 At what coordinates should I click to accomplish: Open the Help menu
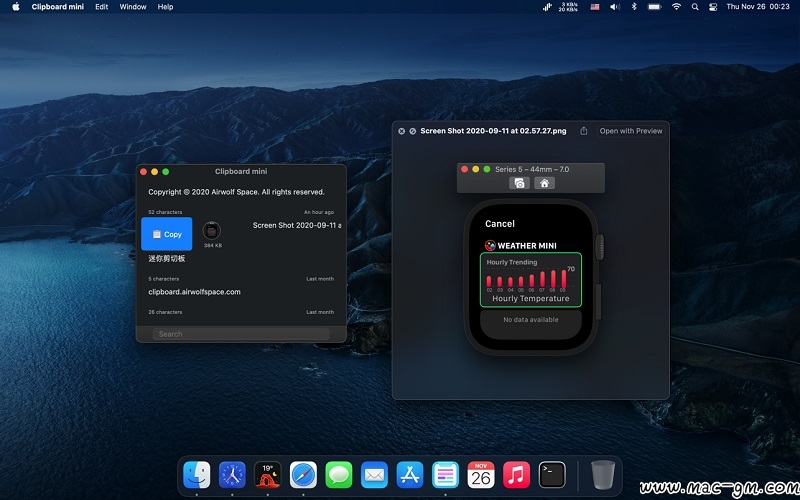[x=165, y=7]
